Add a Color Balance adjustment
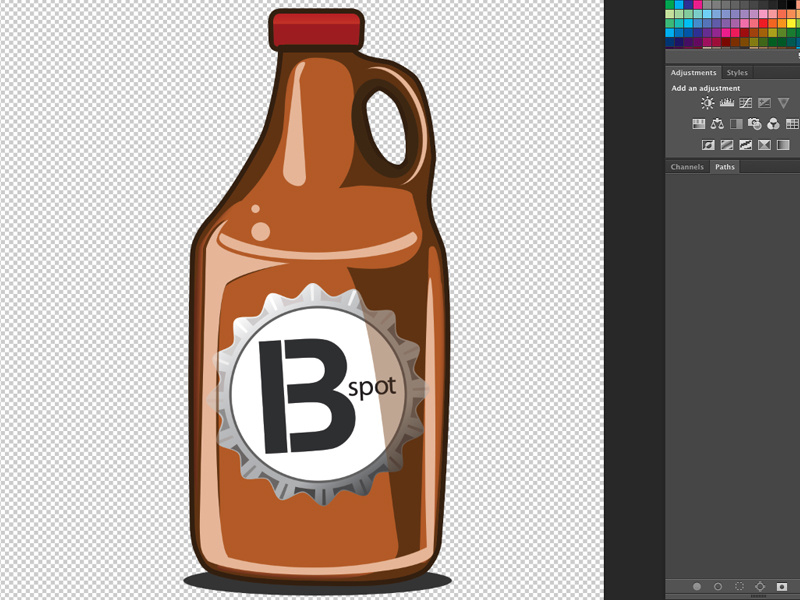The image size is (800, 600). [718, 123]
